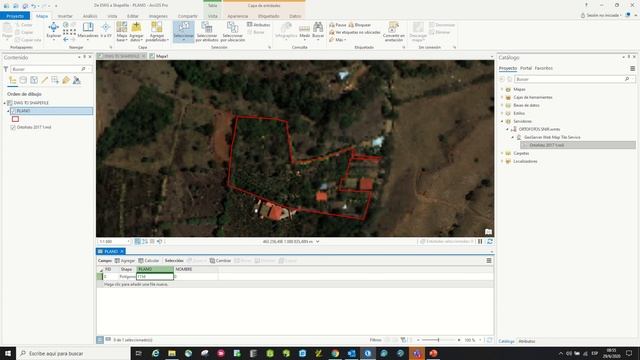Click Convertir en anotación
The width and height of the screenshot is (640, 360).
[x=393, y=31]
